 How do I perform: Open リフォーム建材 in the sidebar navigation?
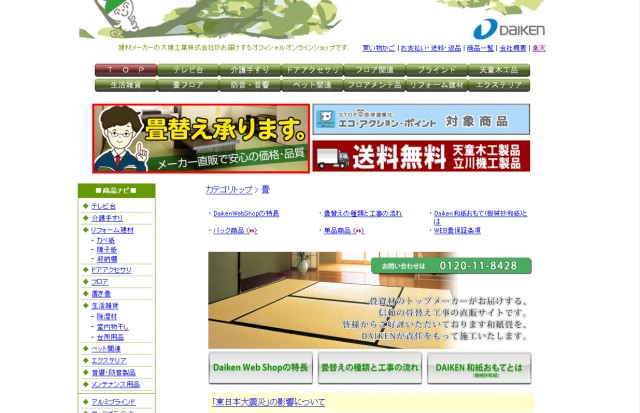tap(112, 229)
